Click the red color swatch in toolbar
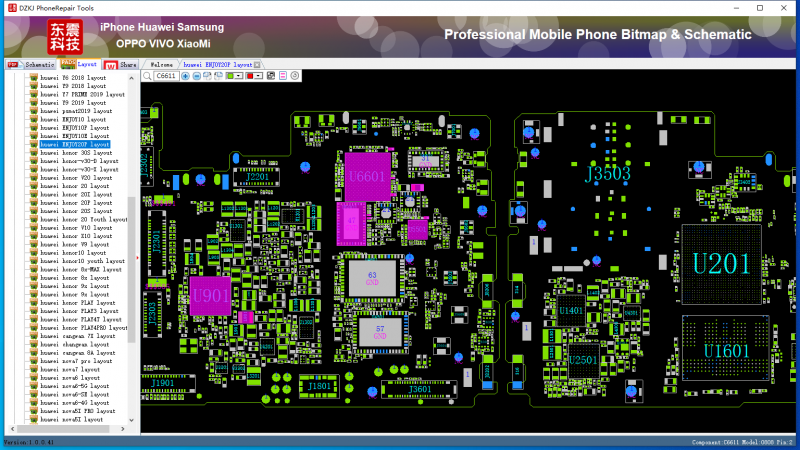Image resolution: width=800 pixels, height=450 pixels. click(250, 76)
